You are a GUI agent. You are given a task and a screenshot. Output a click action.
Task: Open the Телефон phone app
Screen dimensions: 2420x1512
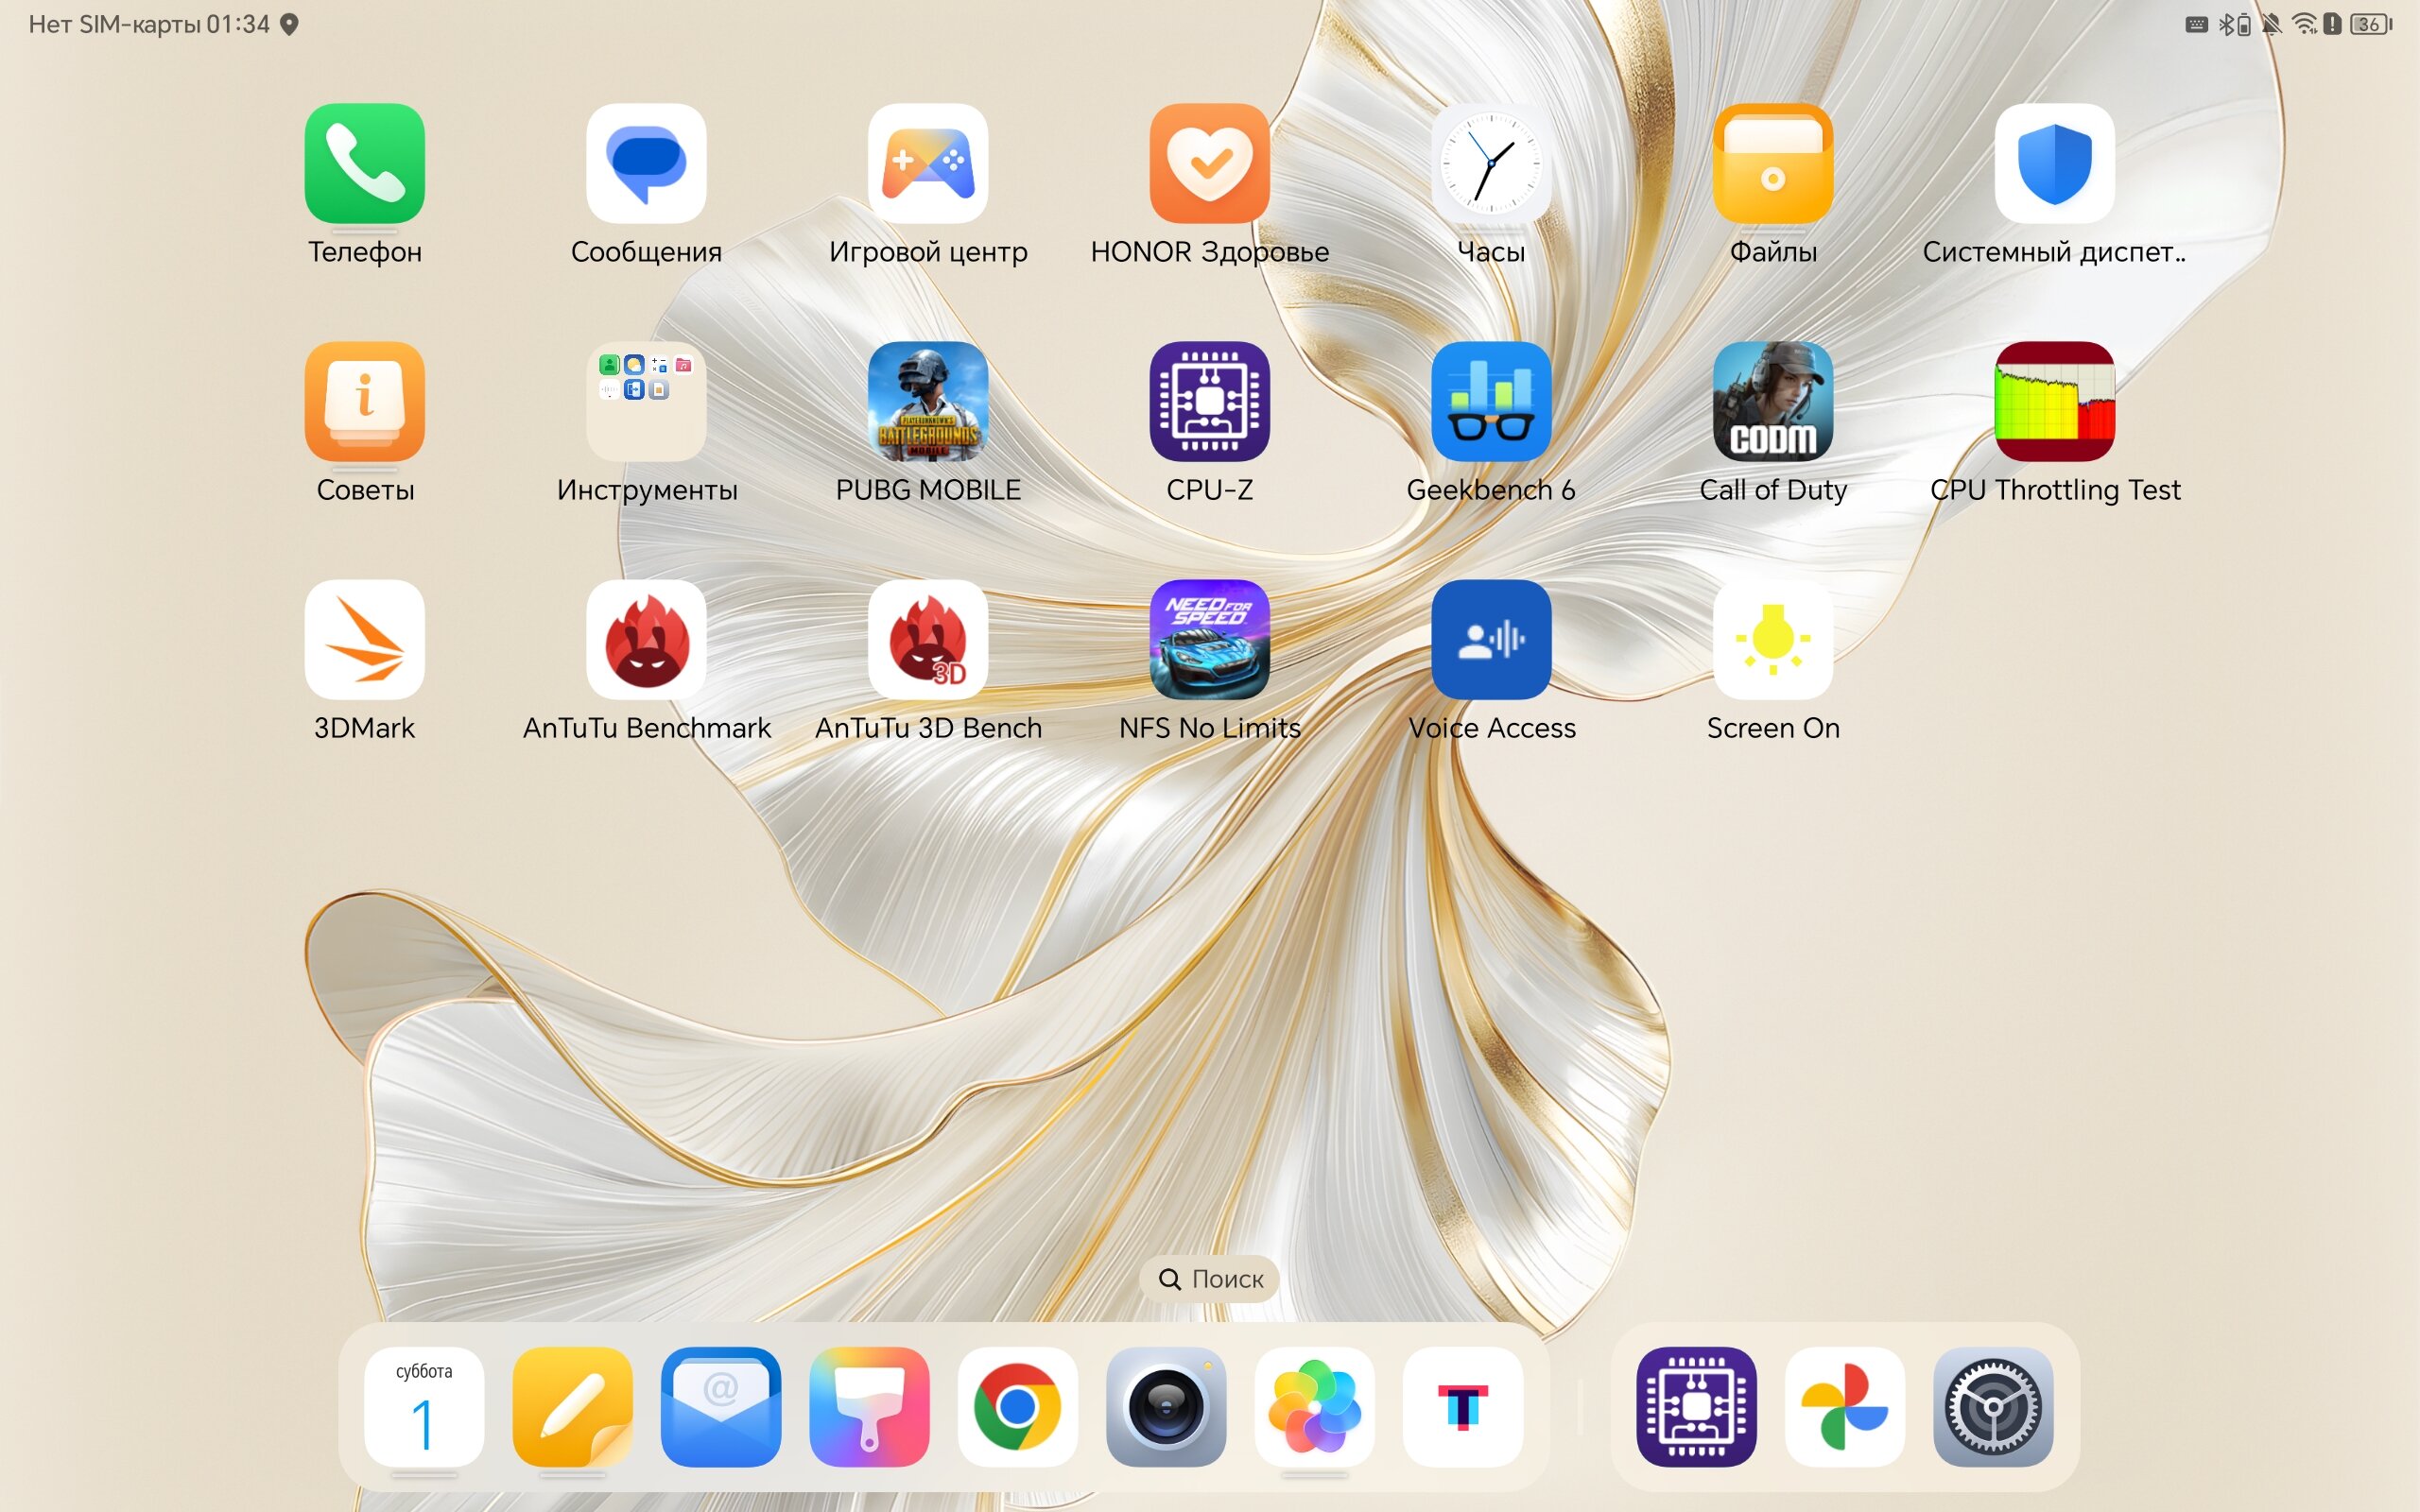click(364, 163)
